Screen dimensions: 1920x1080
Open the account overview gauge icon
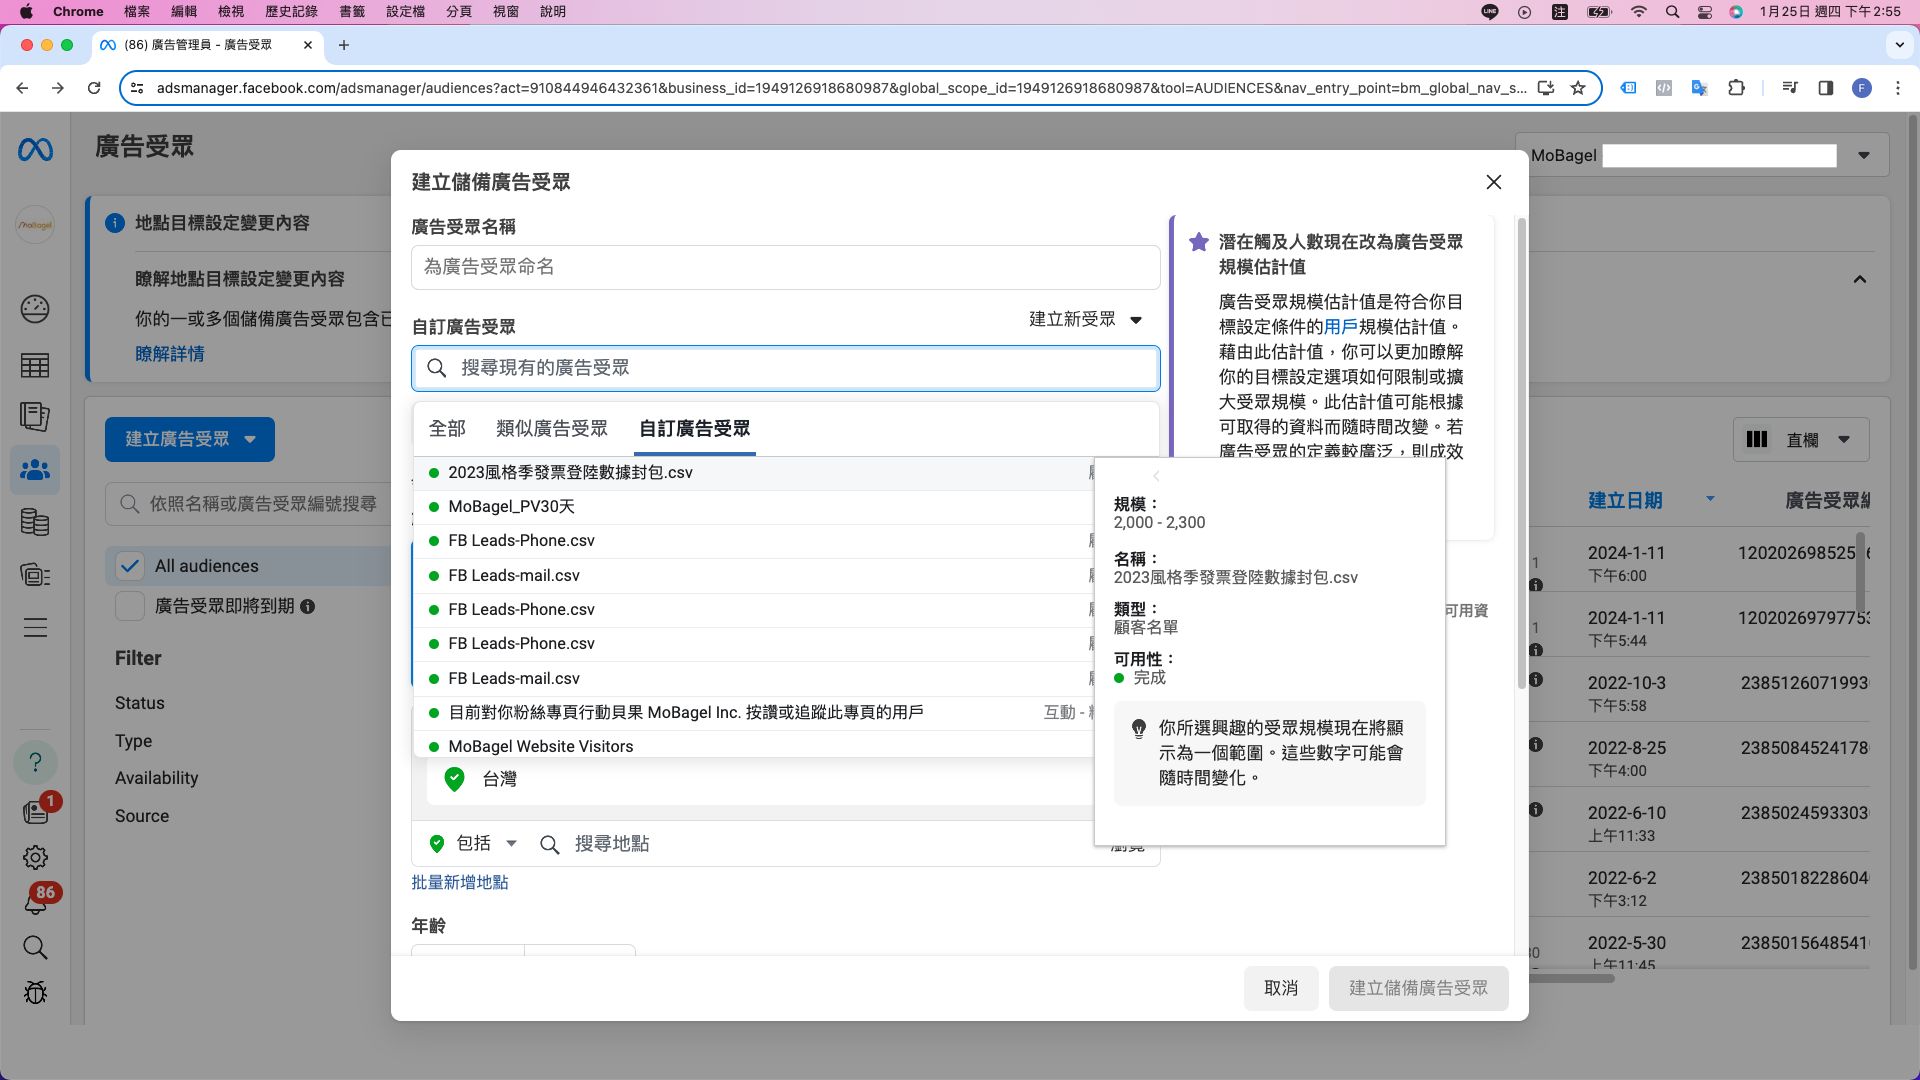coord(35,309)
